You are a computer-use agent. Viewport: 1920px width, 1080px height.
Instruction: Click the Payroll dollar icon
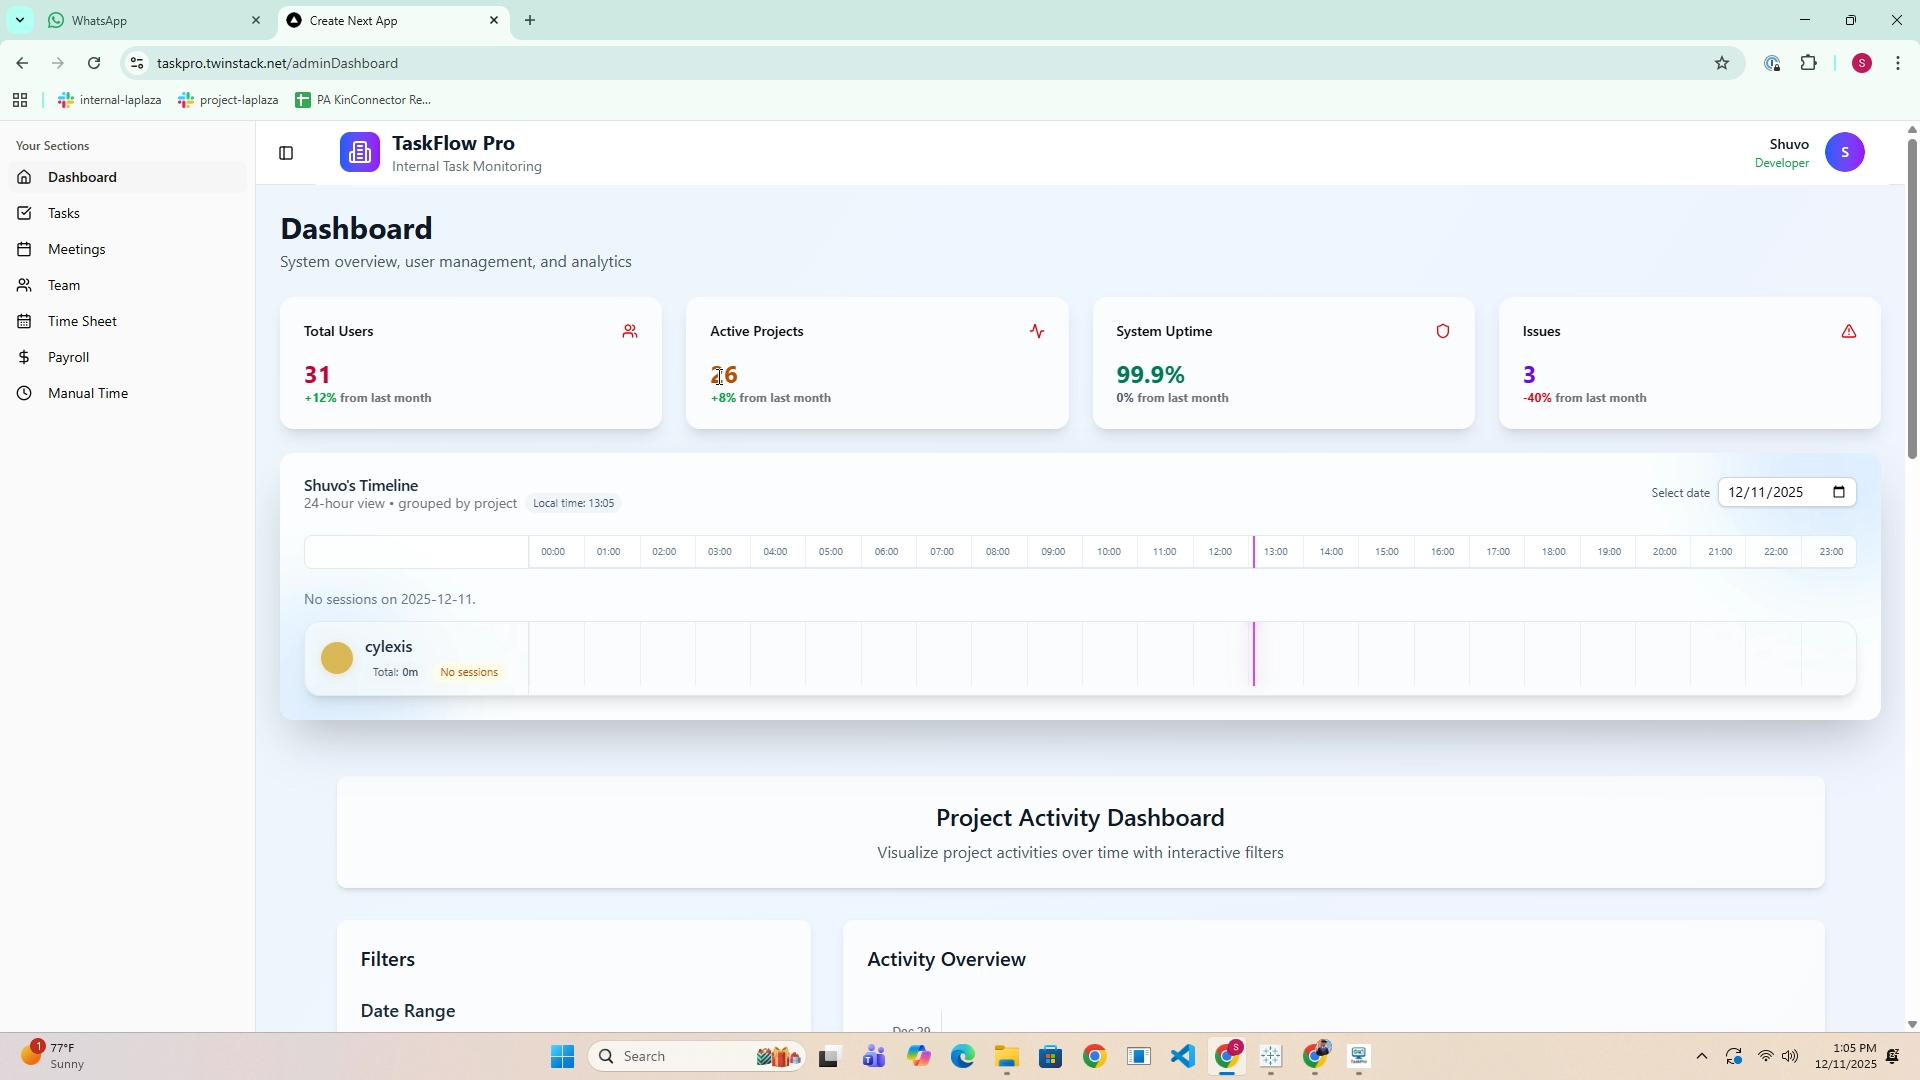click(25, 358)
